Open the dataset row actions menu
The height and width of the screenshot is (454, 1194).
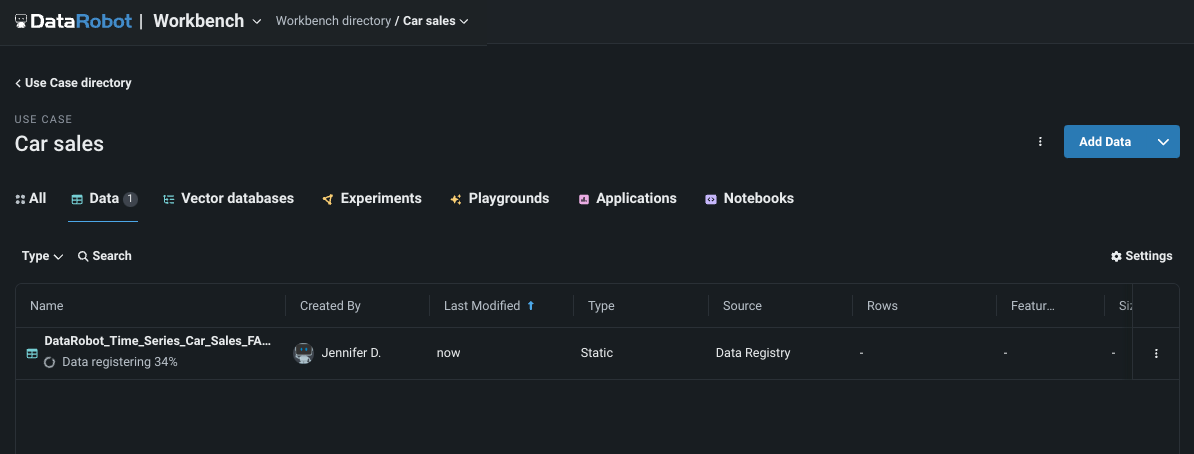point(1156,353)
